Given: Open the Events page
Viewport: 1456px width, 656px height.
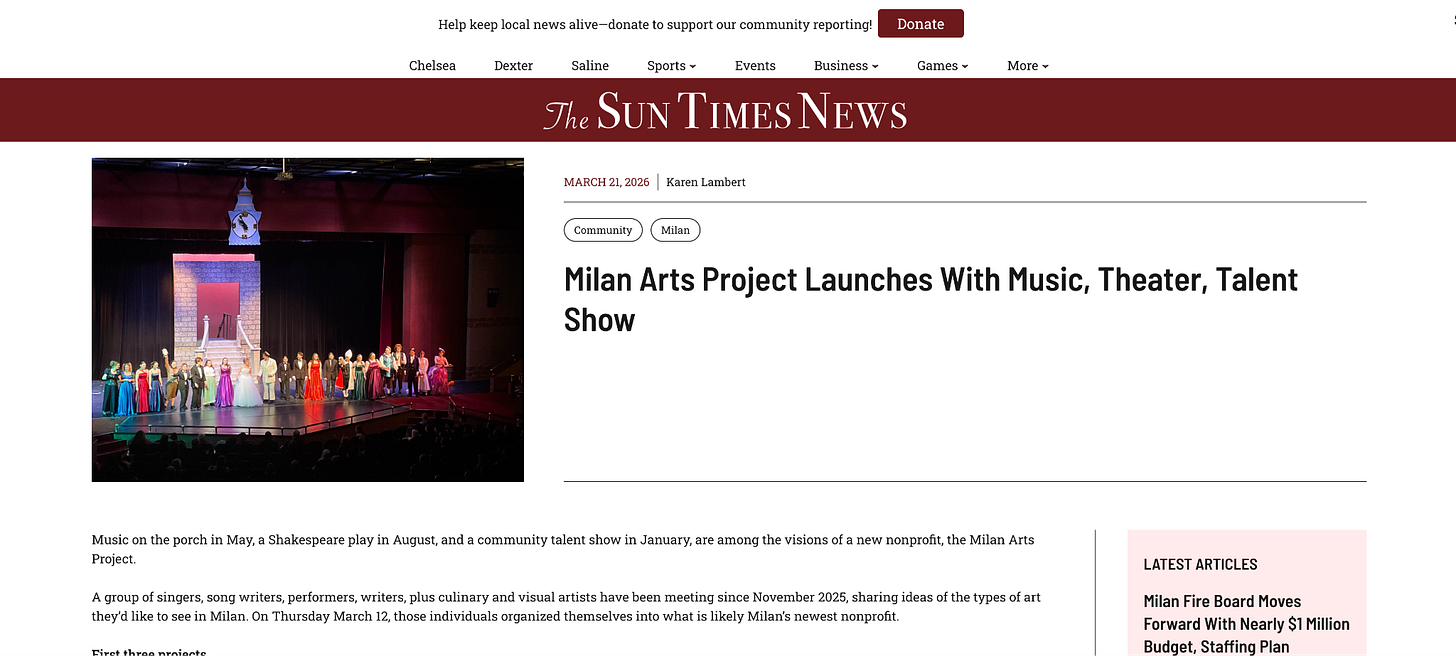Looking at the screenshot, I should (x=755, y=66).
